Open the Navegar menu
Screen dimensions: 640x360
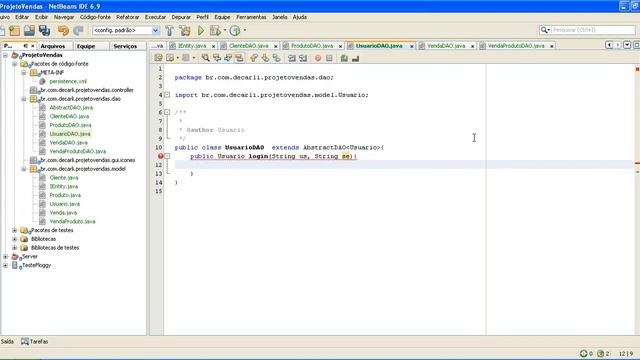click(x=64, y=17)
